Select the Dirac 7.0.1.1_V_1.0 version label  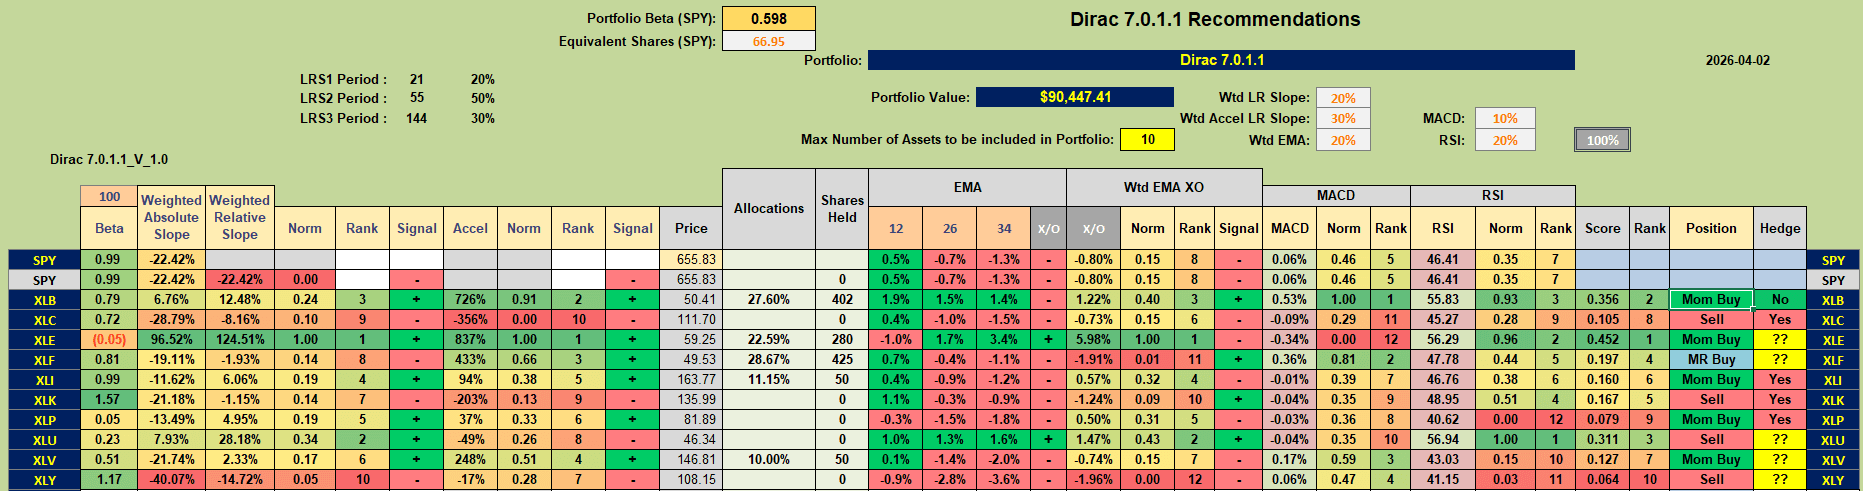point(109,159)
